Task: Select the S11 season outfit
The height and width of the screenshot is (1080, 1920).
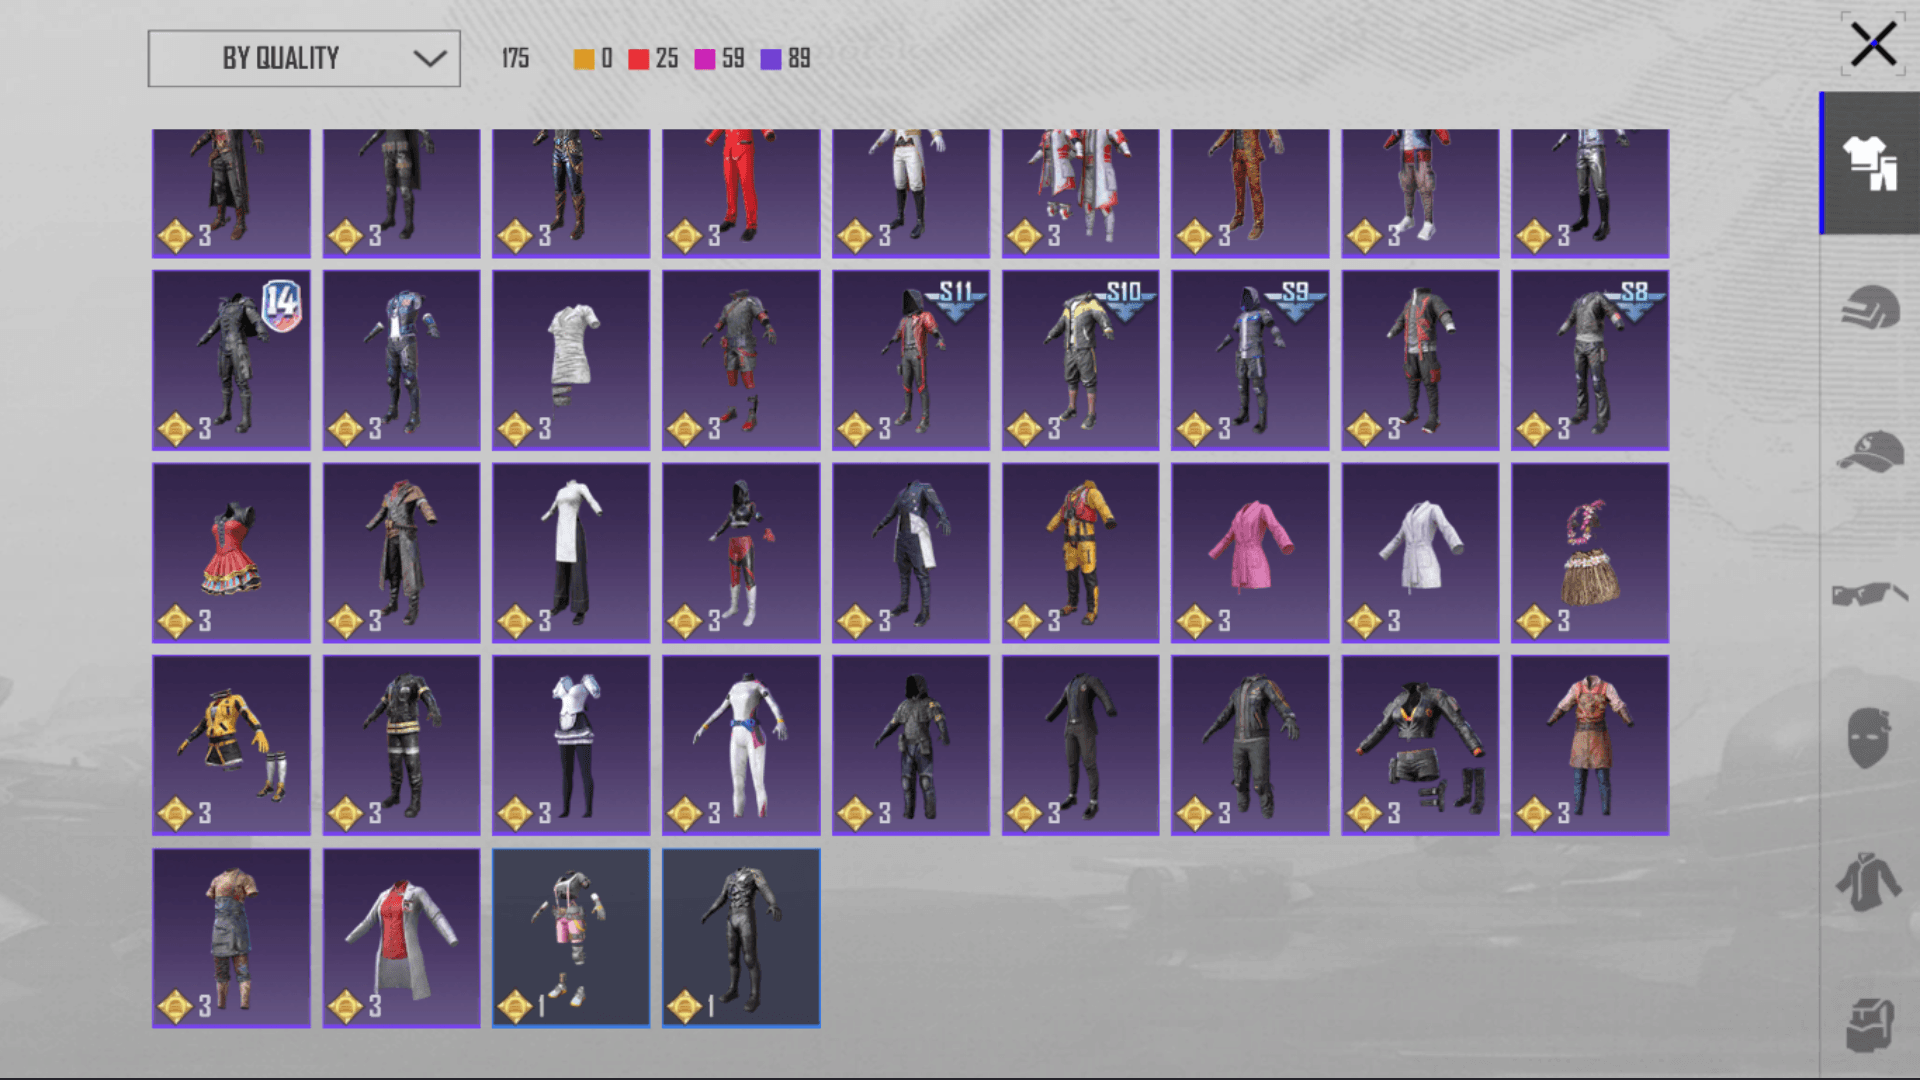Action: (x=911, y=360)
